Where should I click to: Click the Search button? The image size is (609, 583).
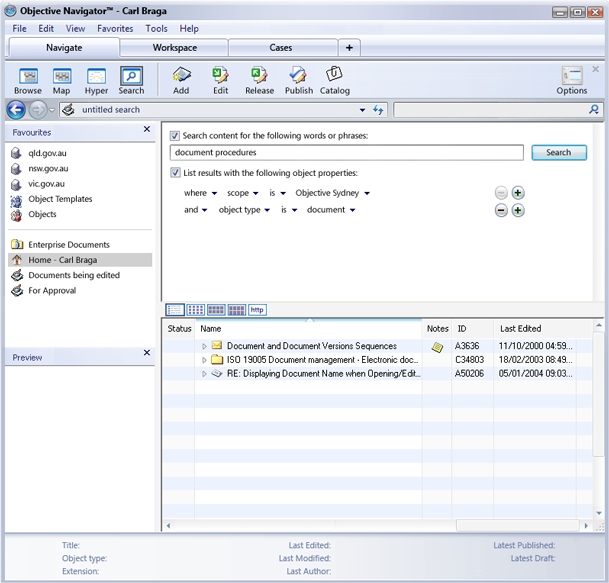(x=559, y=153)
